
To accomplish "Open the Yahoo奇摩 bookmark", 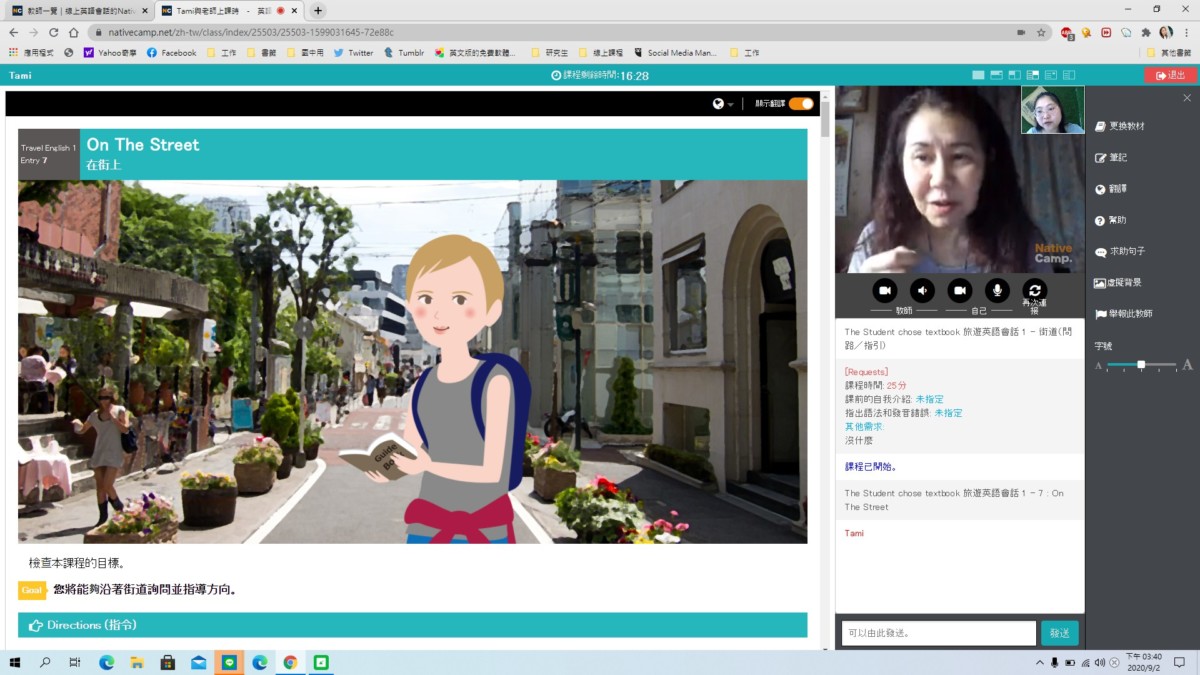I will coord(109,53).
